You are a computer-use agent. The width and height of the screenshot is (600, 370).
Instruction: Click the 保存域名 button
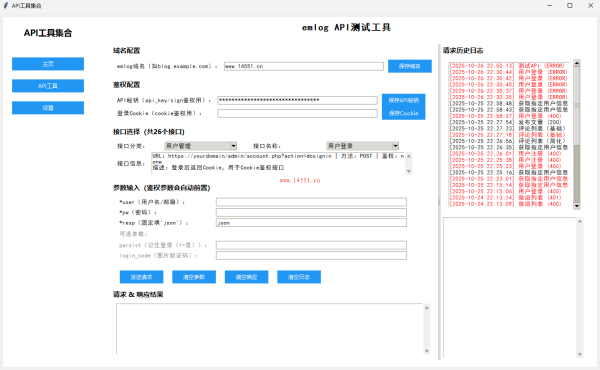tap(410, 66)
